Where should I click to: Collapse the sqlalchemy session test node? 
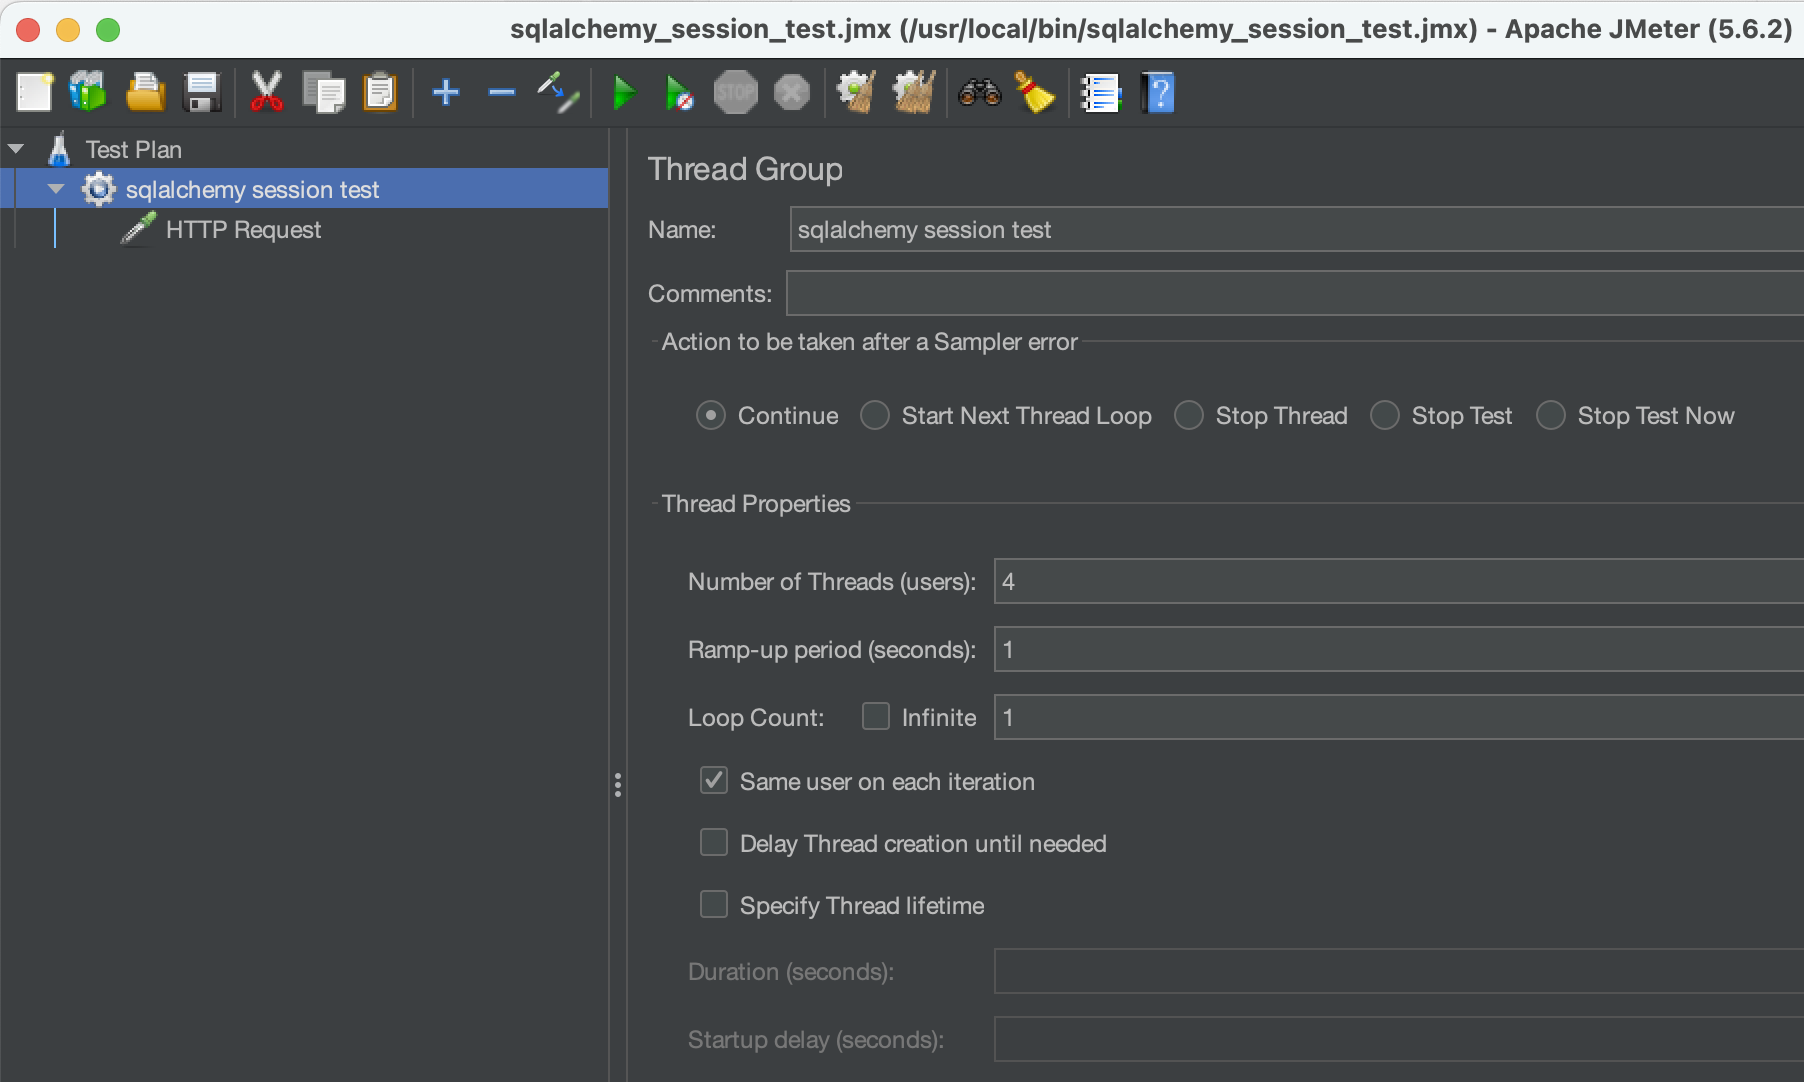56,189
